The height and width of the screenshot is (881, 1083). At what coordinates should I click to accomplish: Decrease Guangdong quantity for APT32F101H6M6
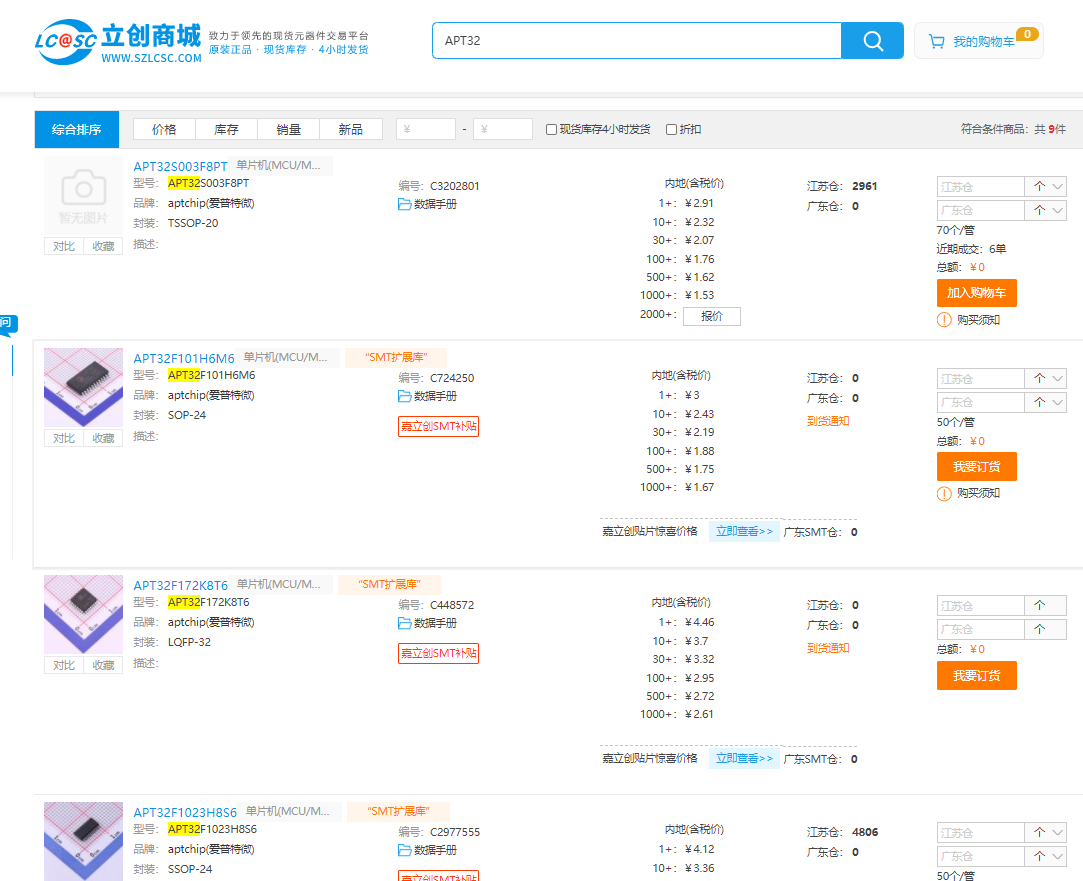click(1058, 402)
